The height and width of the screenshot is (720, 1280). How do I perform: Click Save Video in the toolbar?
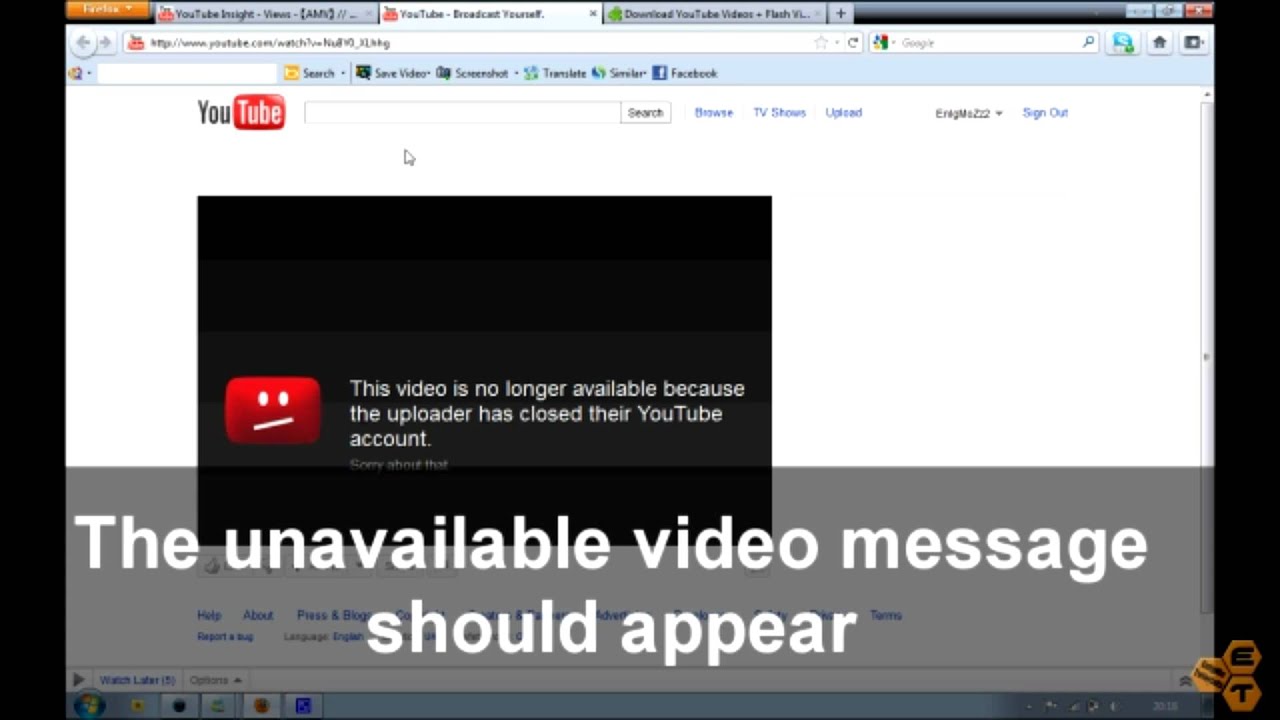coord(392,73)
